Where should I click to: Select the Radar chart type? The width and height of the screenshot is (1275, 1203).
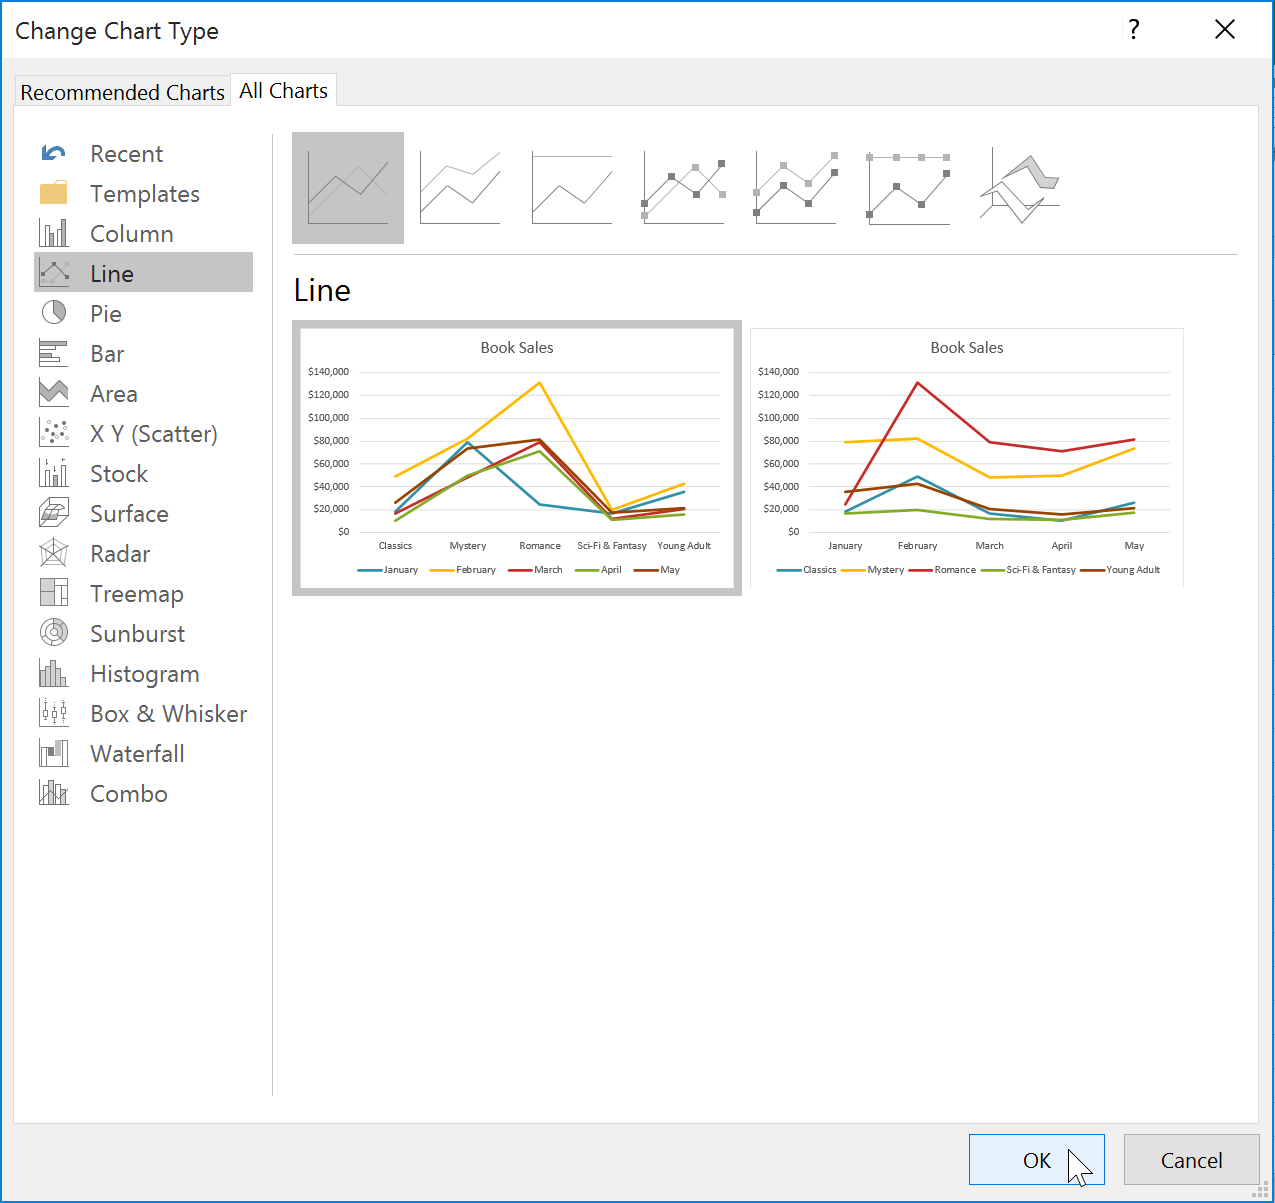[x=120, y=553]
